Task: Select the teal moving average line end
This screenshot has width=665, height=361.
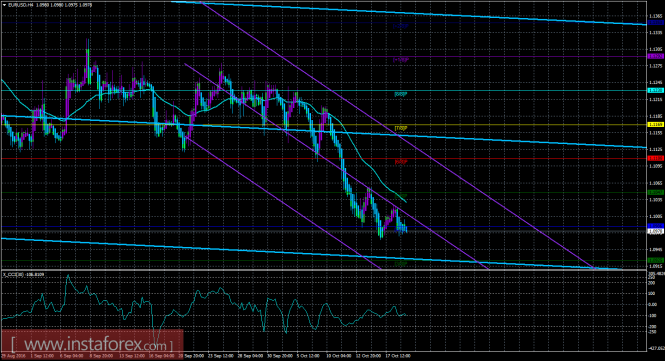Action: click(x=405, y=201)
